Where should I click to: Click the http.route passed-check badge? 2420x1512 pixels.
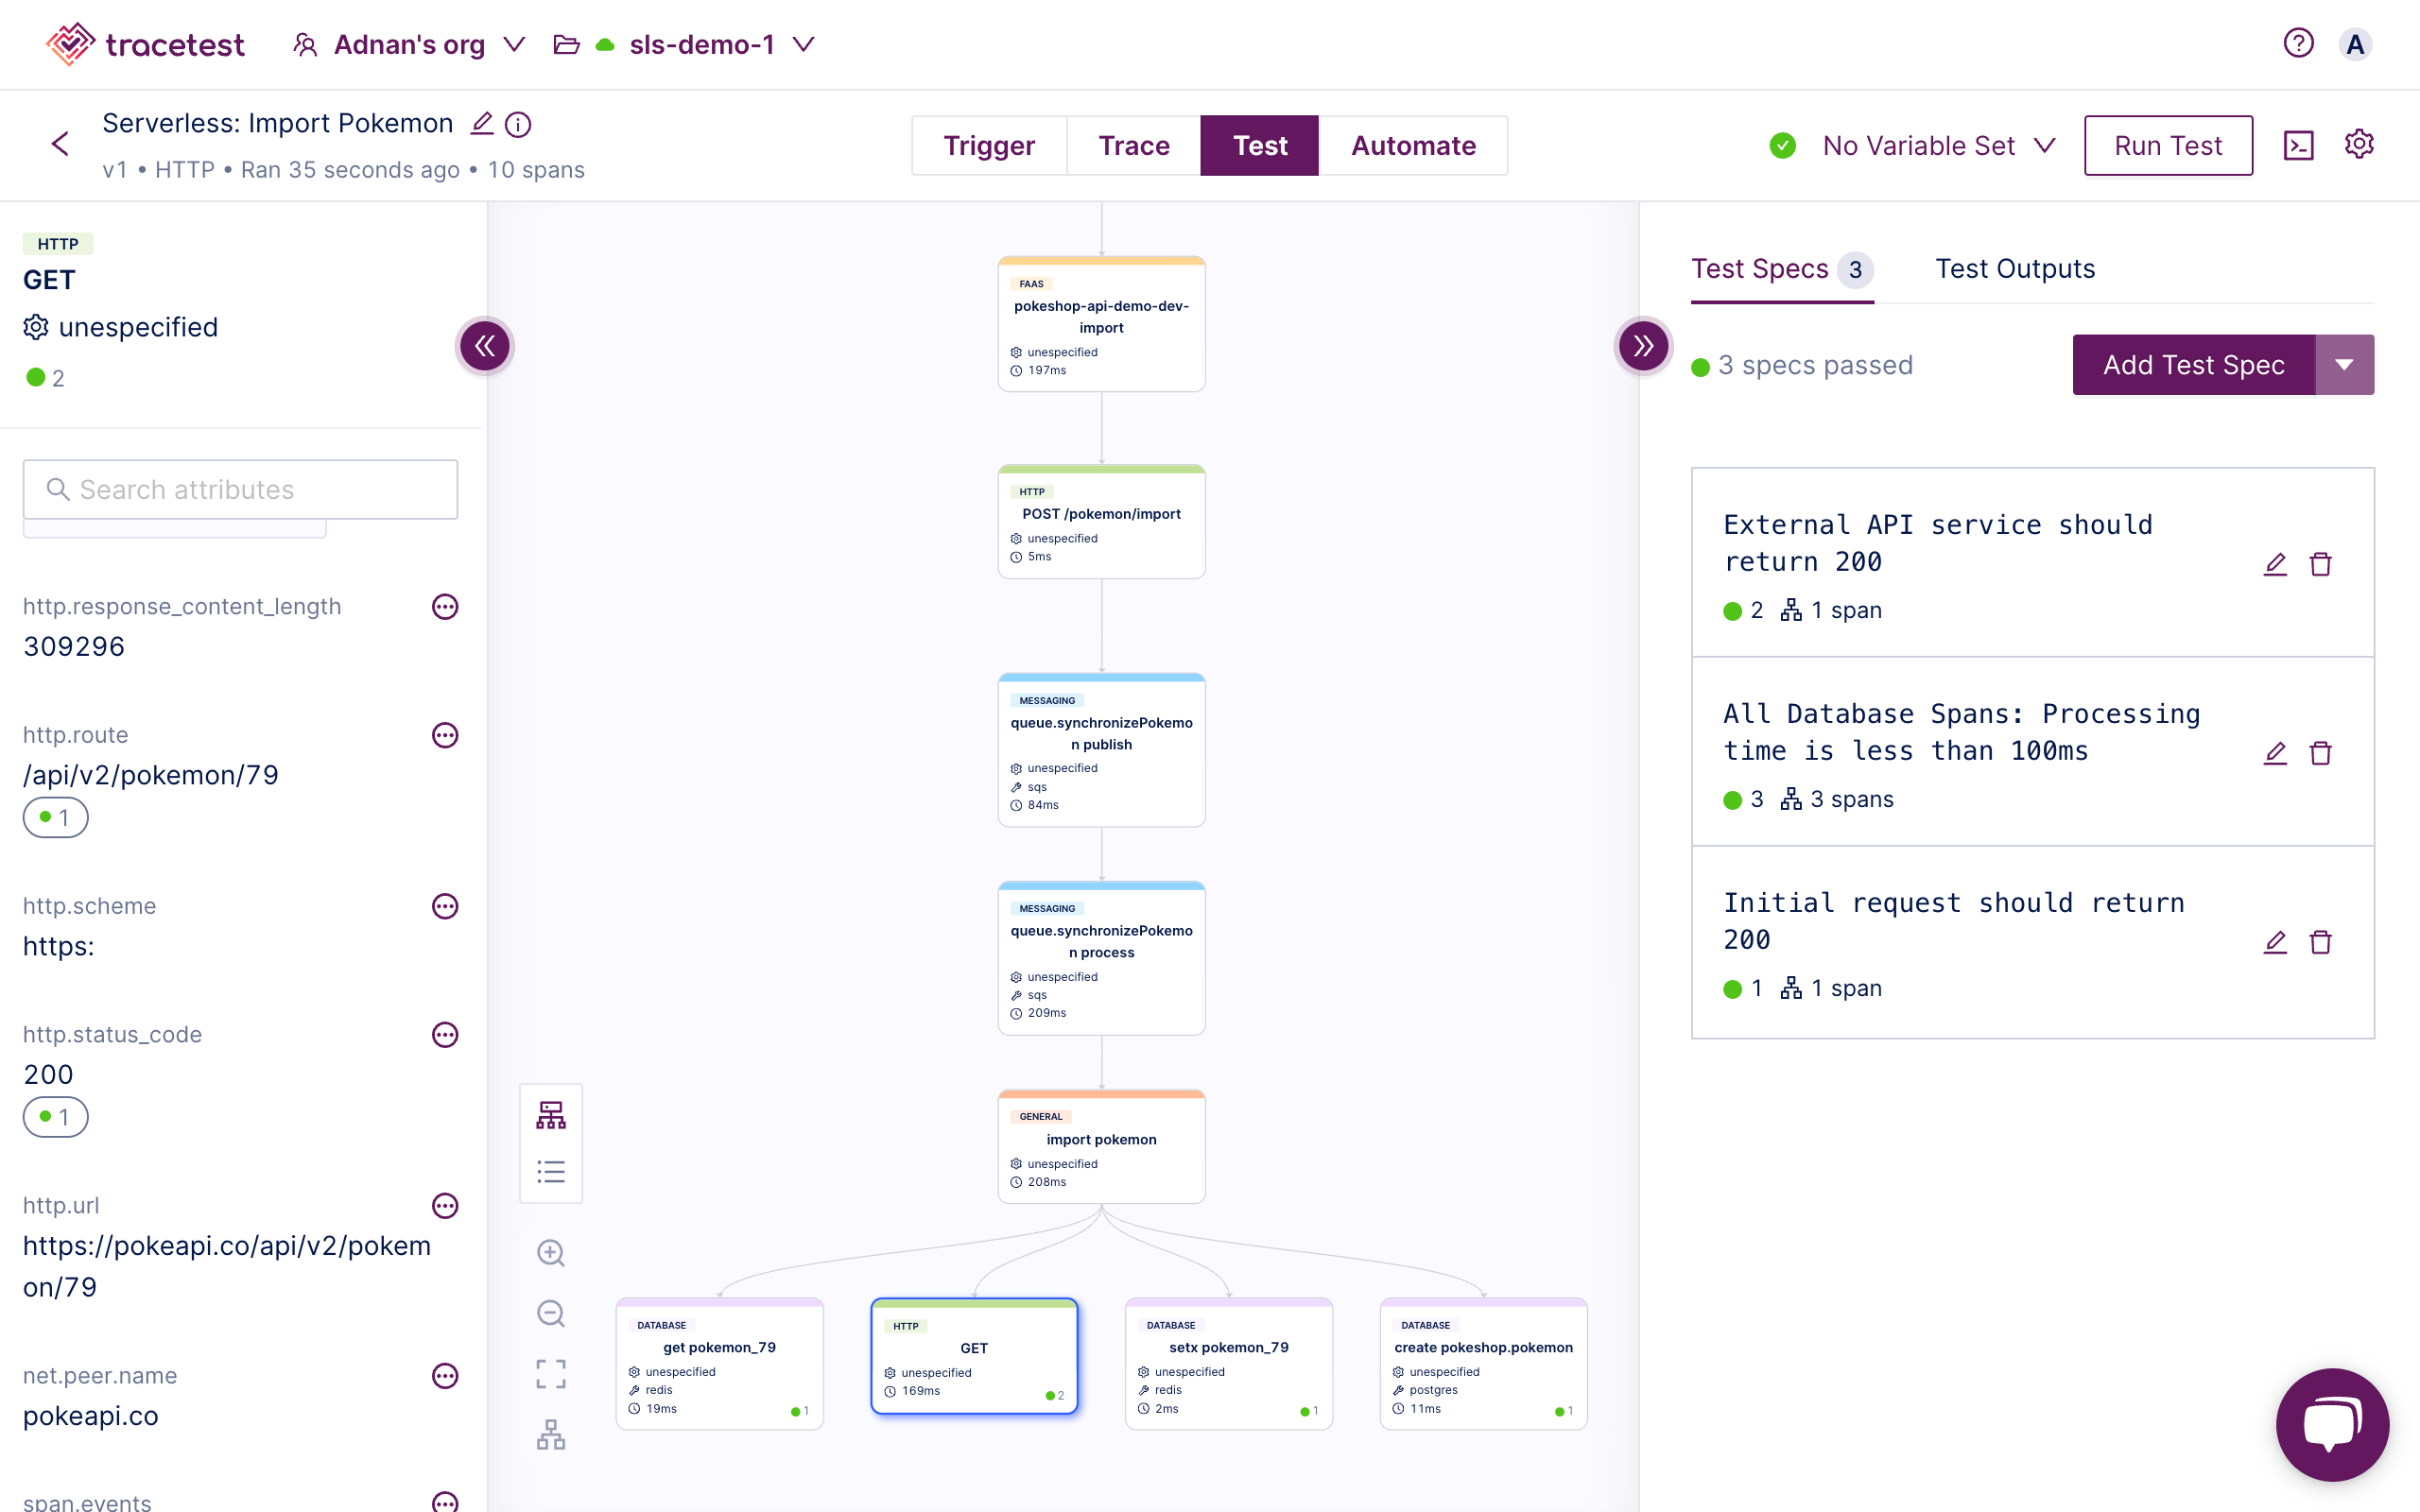point(56,818)
